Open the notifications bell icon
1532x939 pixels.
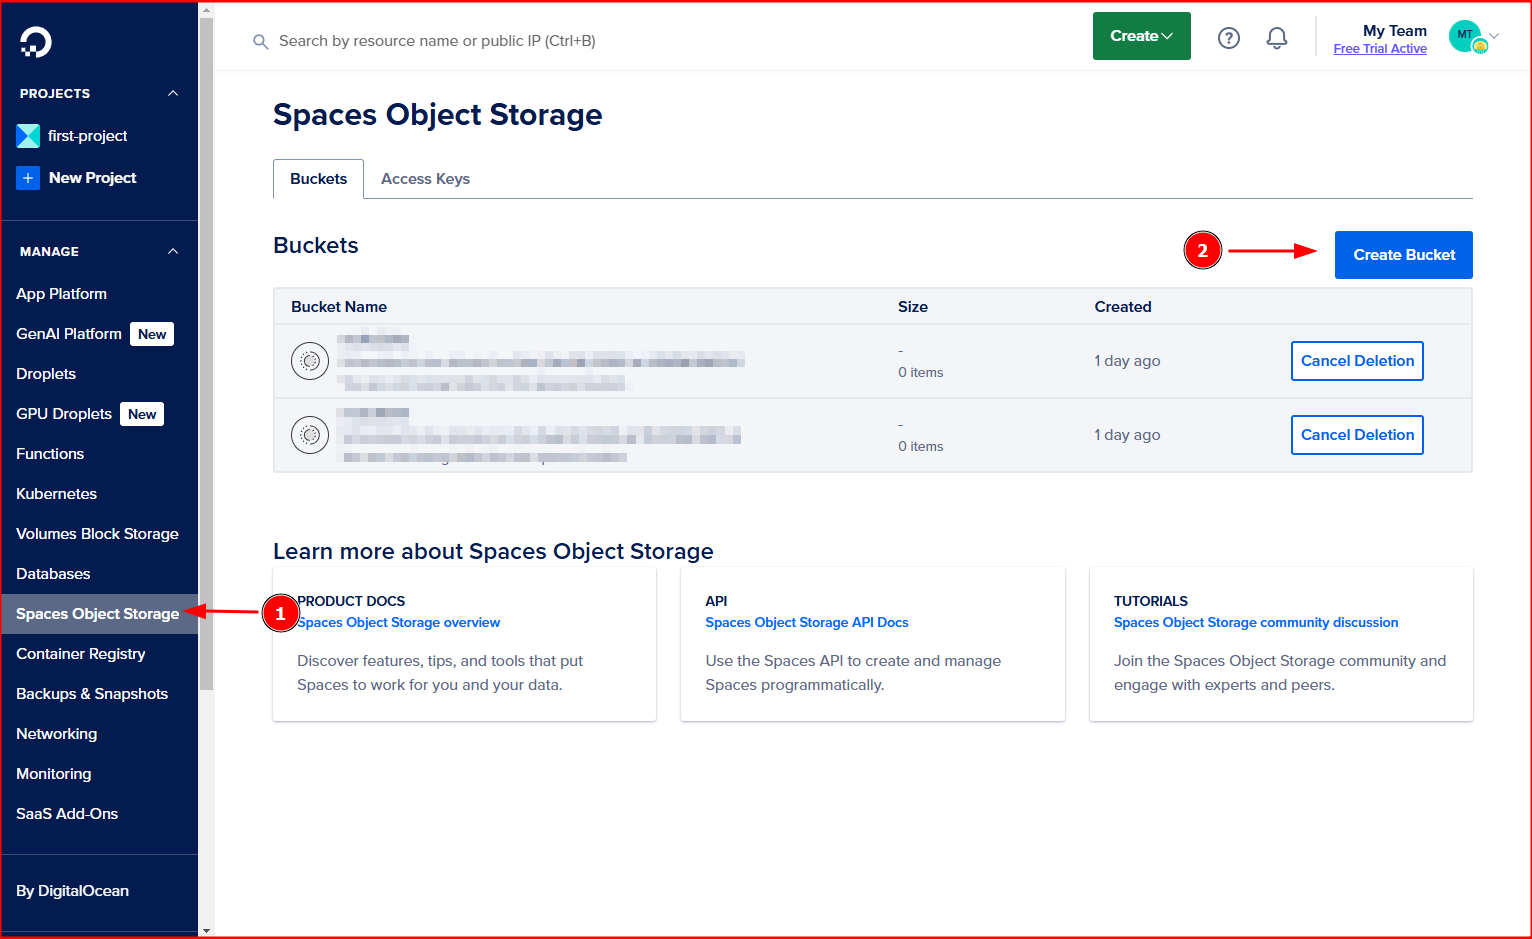point(1277,38)
